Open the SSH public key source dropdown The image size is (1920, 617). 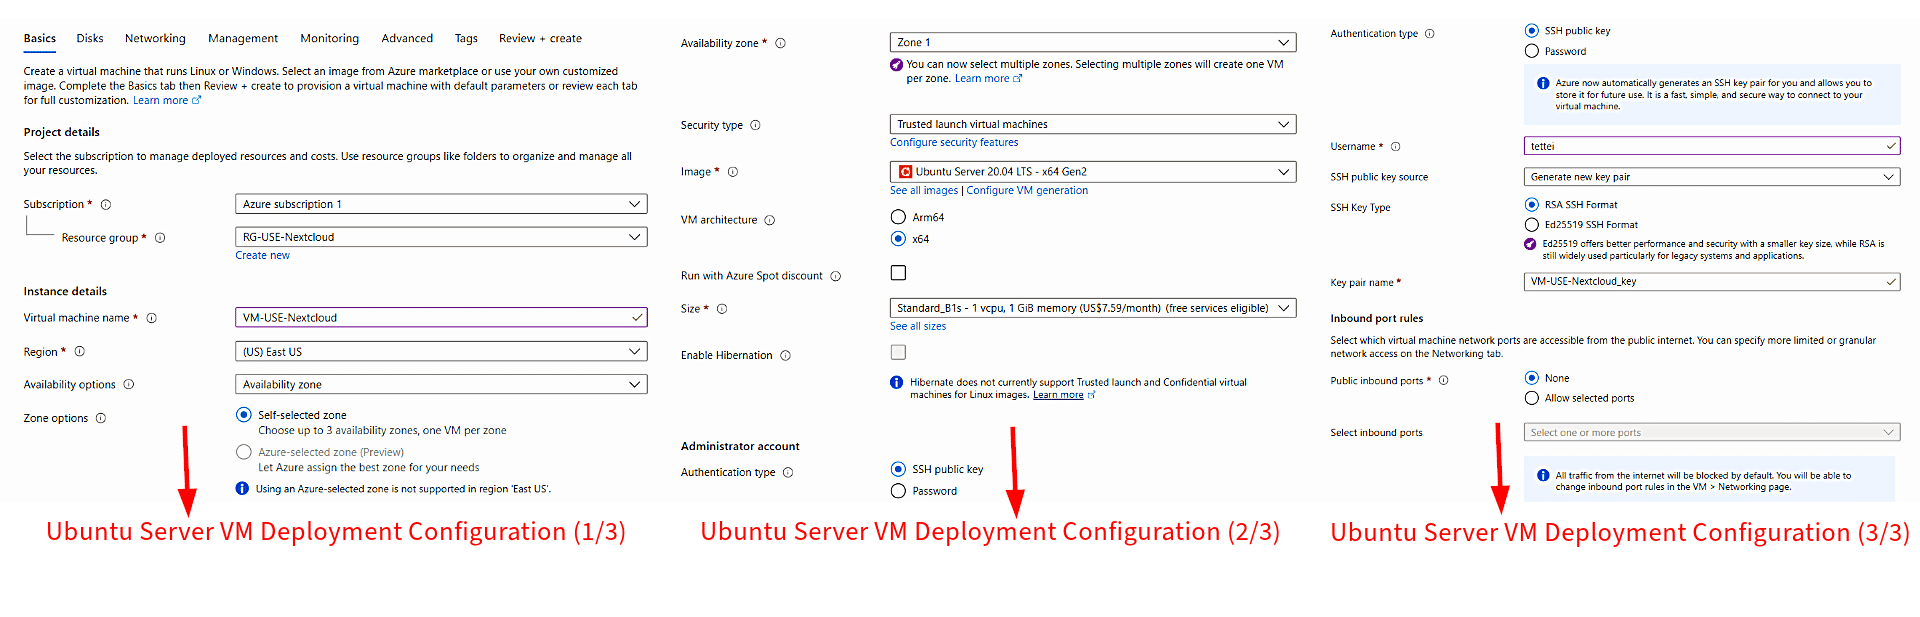pyautogui.click(x=1712, y=177)
